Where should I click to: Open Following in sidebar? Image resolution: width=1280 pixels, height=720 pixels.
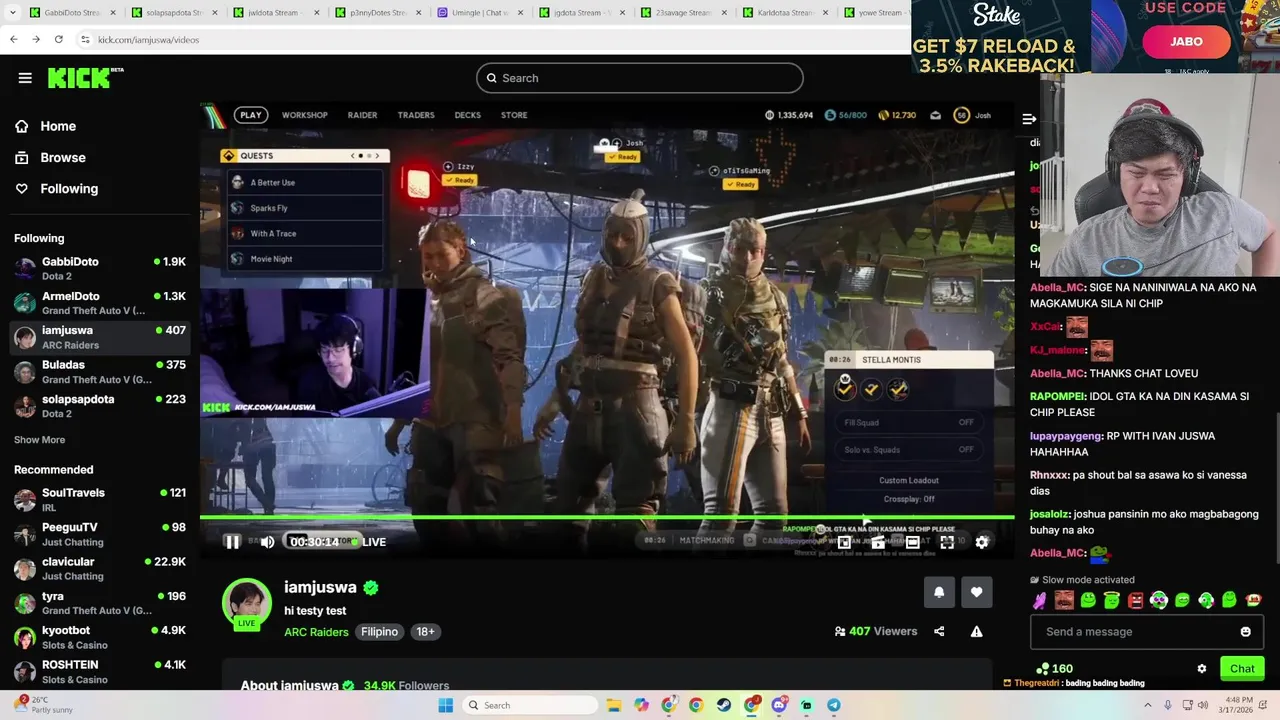[x=57, y=188]
